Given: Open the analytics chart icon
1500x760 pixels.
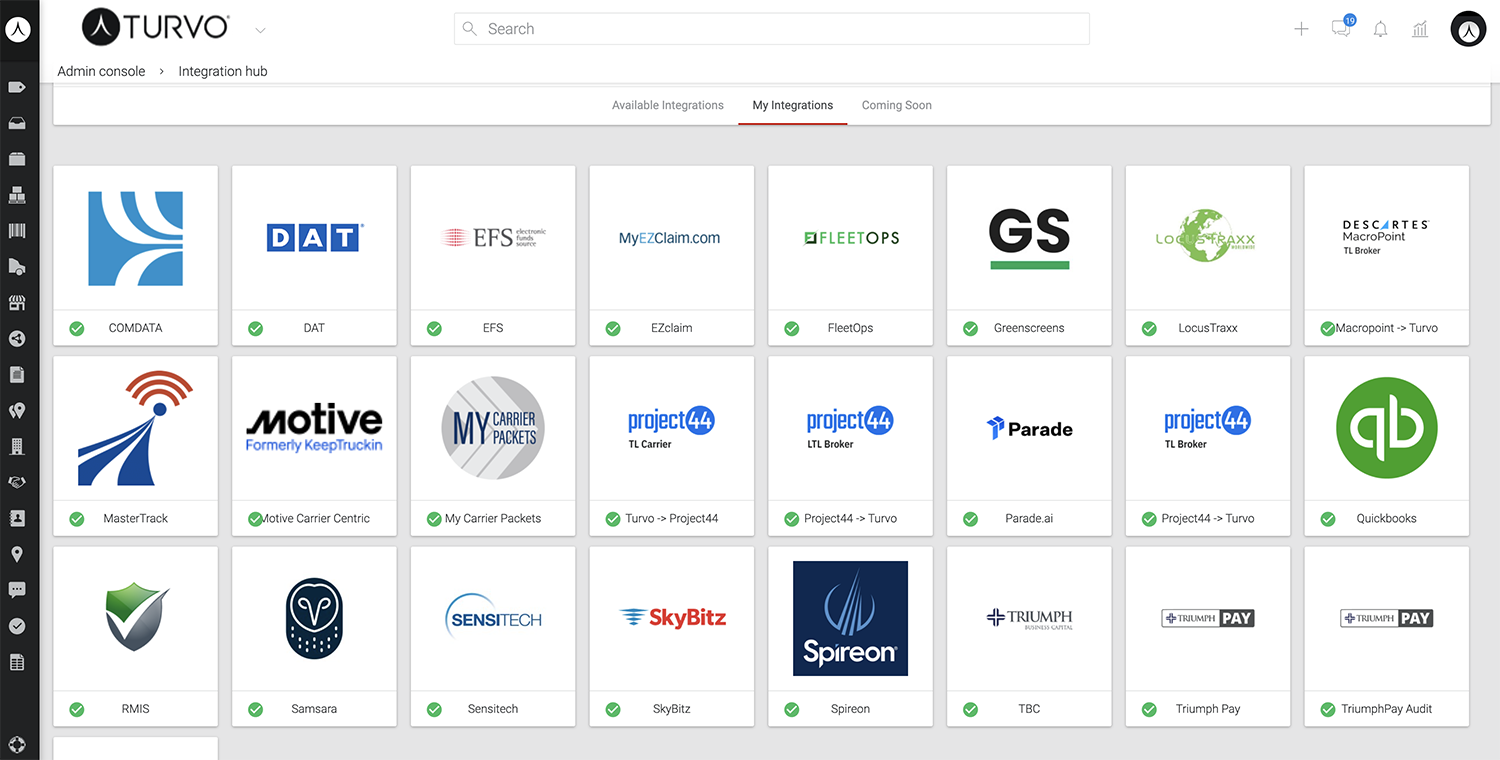Looking at the screenshot, I should point(1420,29).
